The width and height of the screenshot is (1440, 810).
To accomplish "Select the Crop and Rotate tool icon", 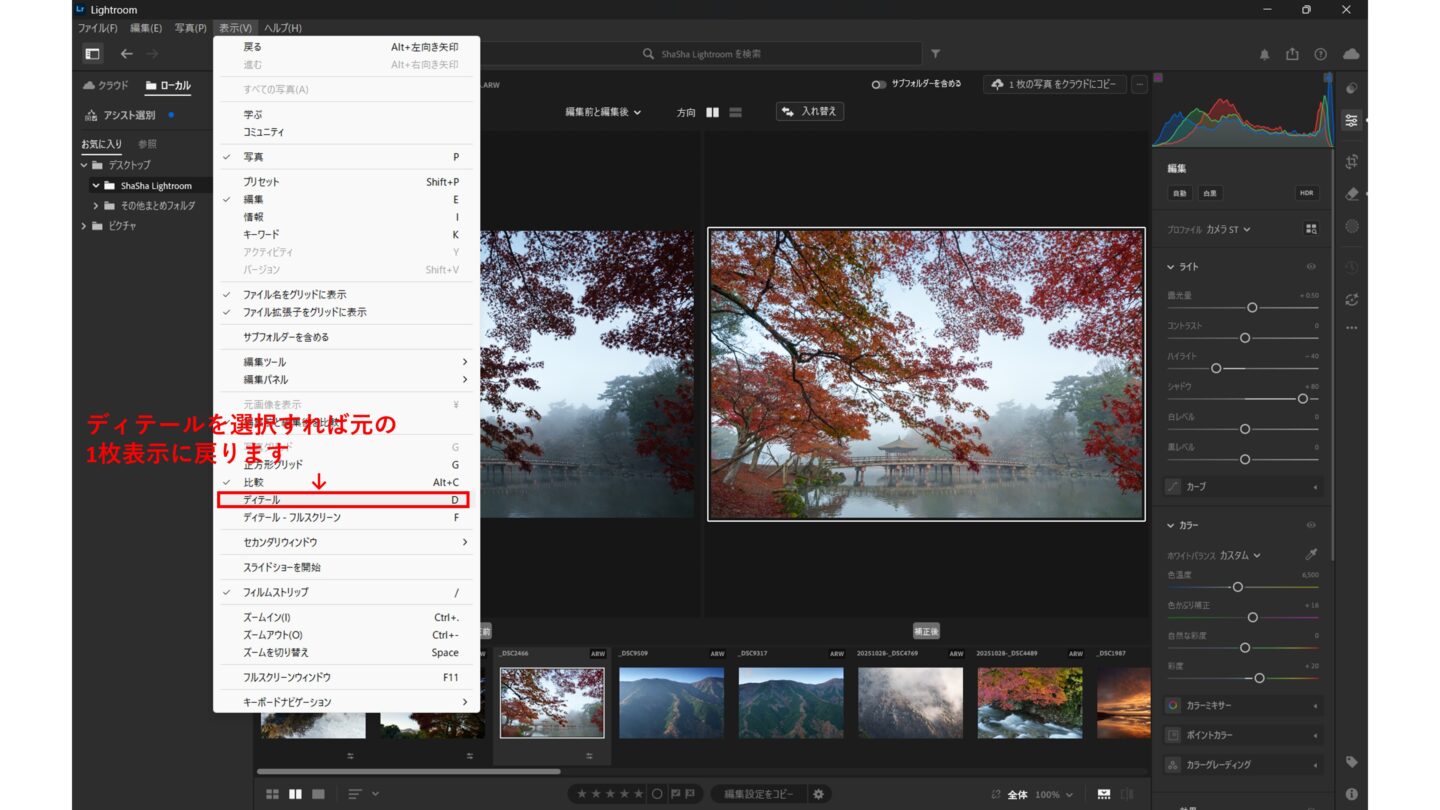I will pos(1351,162).
